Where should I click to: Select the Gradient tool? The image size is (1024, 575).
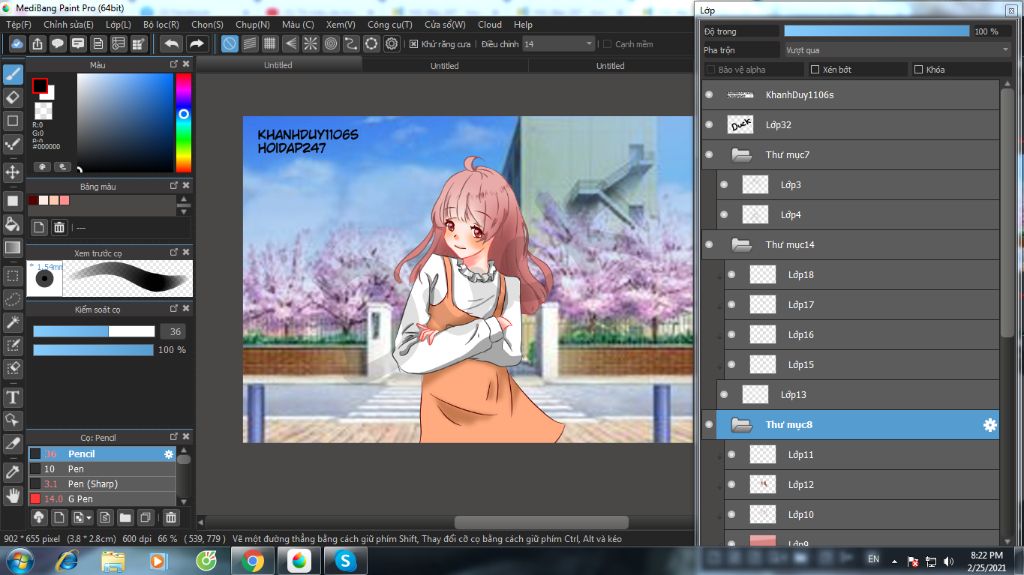(12, 248)
